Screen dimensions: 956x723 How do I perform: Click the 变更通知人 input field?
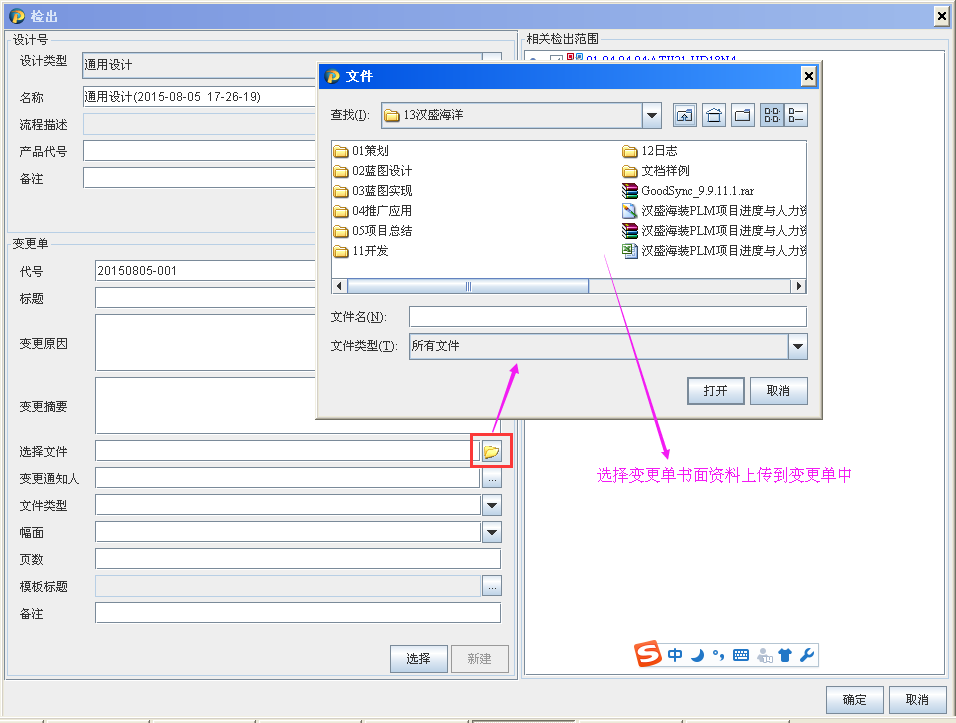click(x=288, y=478)
